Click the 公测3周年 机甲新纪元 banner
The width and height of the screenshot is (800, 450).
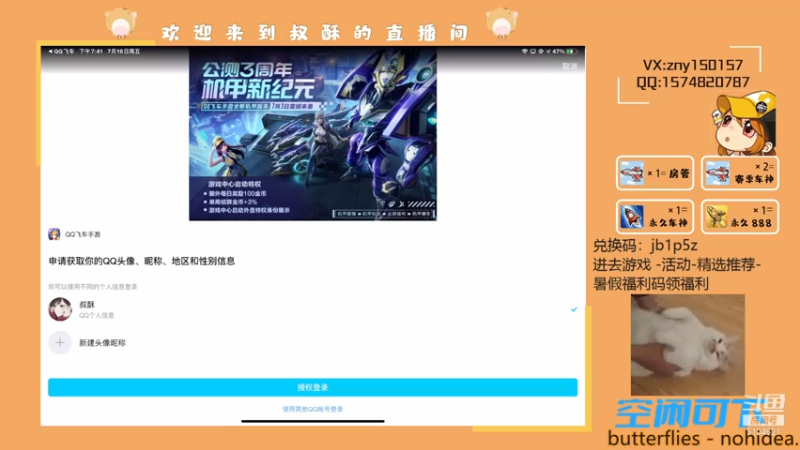point(313,134)
